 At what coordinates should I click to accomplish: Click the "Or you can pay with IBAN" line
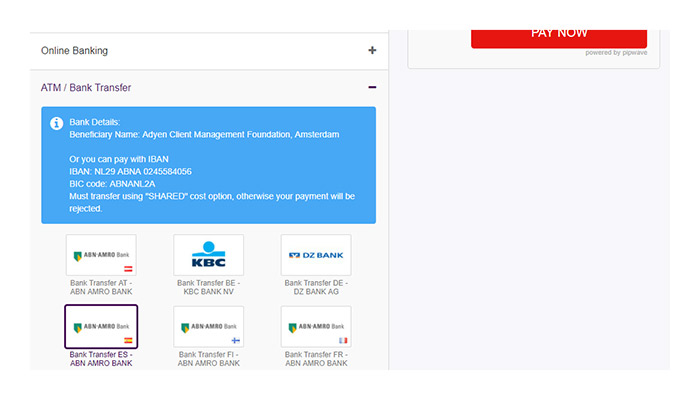click(x=119, y=159)
